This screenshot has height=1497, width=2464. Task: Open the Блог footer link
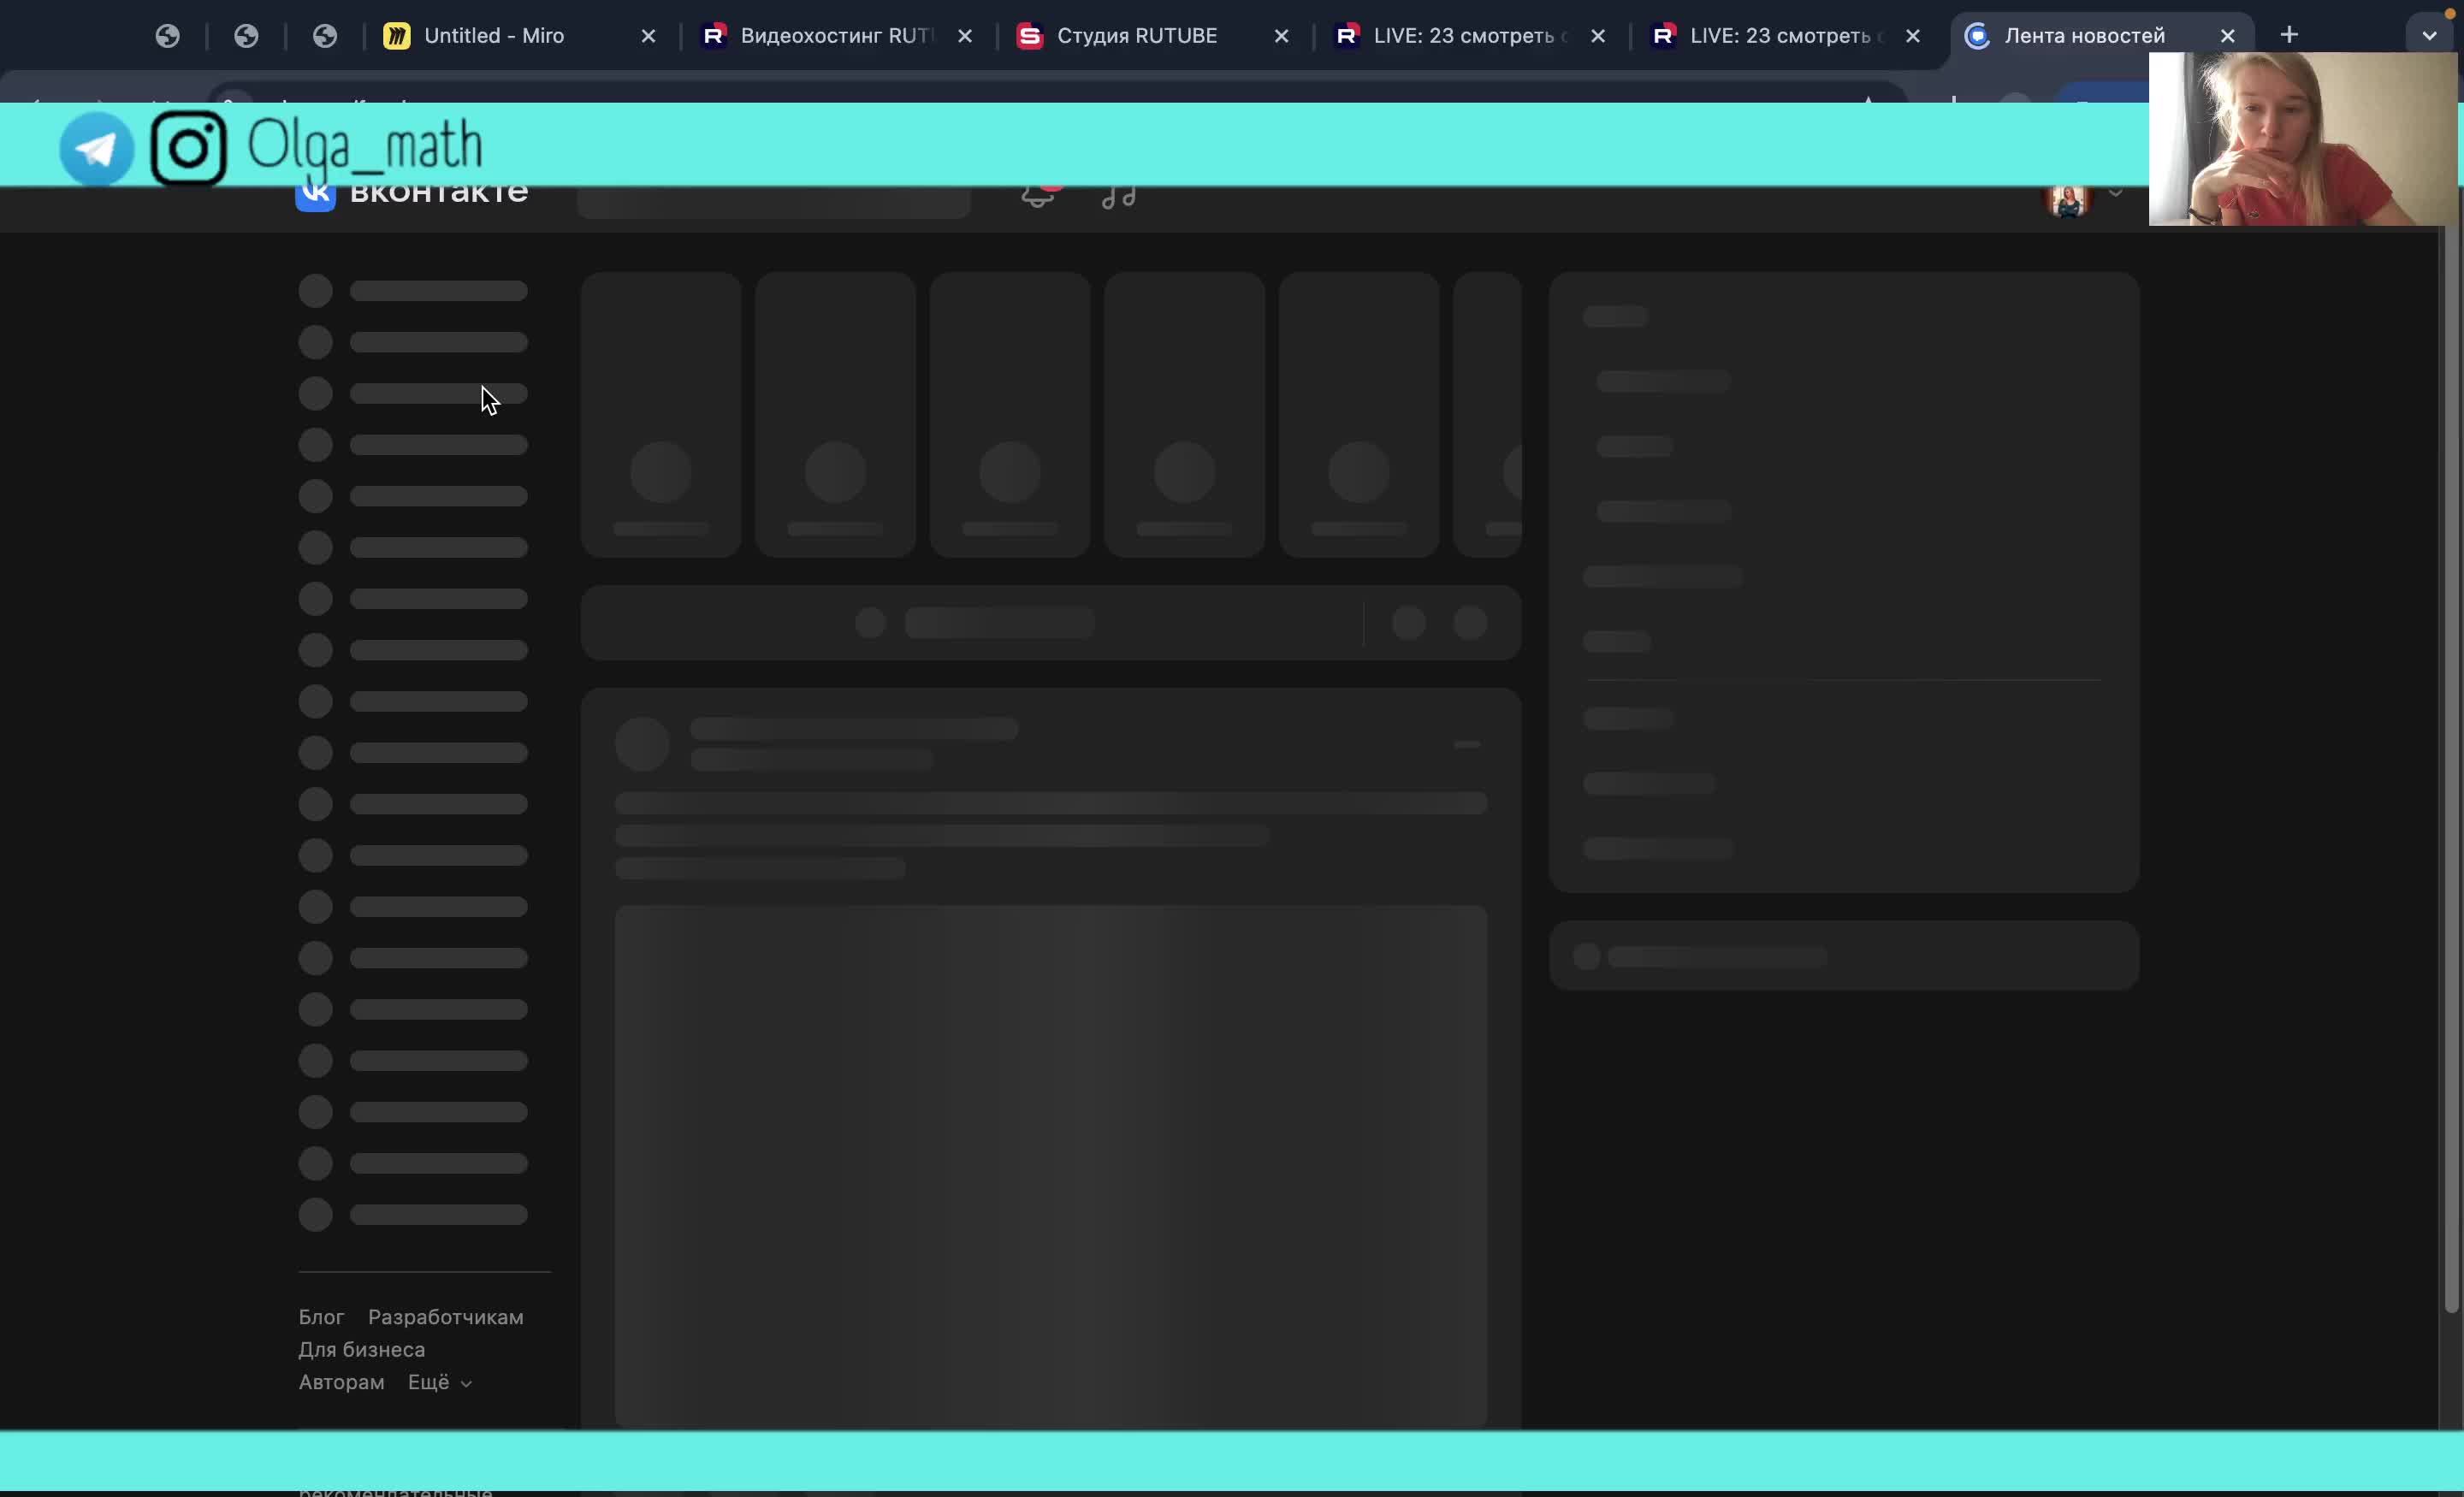(x=321, y=1317)
